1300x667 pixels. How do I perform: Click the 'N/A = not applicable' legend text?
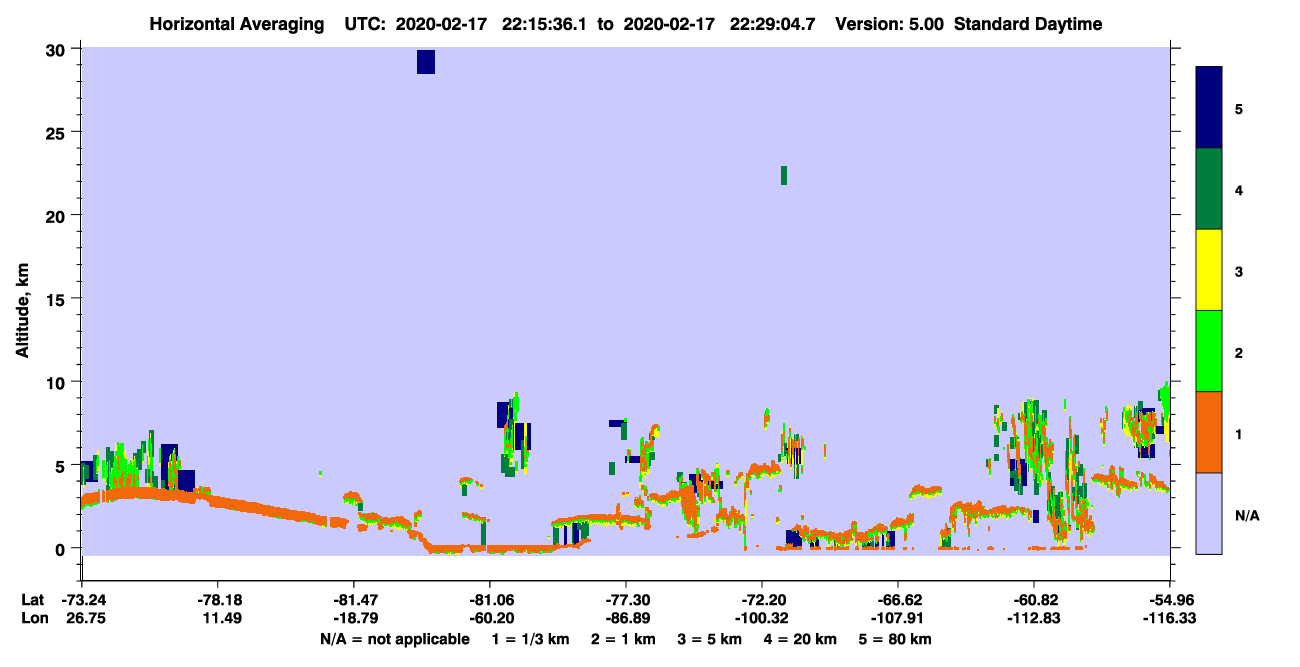(394, 639)
